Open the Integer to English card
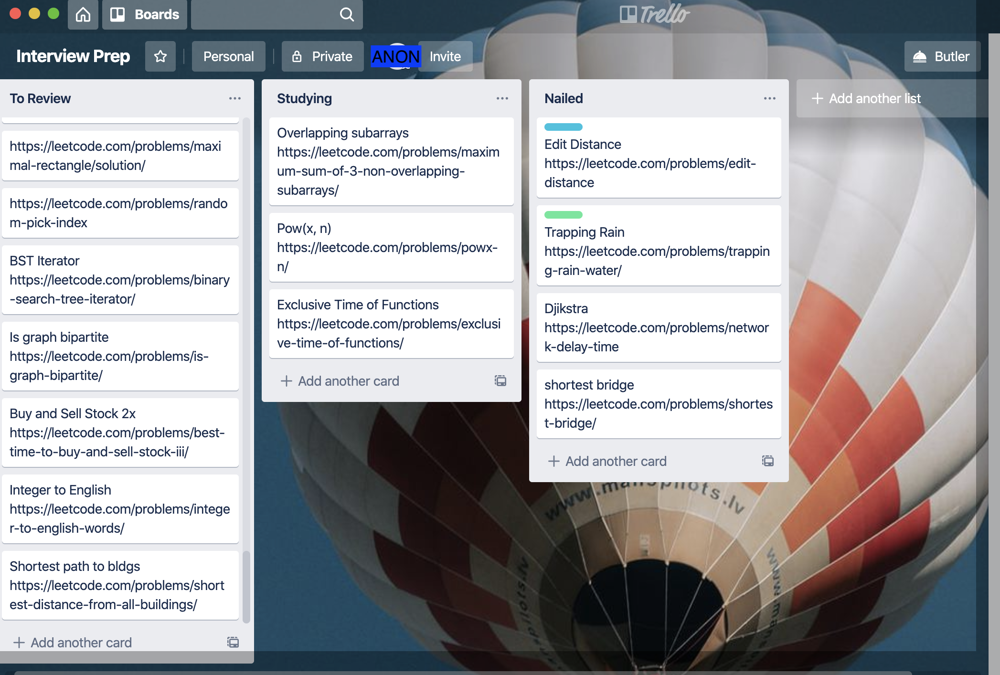The image size is (1000, 675). point(121,509)
